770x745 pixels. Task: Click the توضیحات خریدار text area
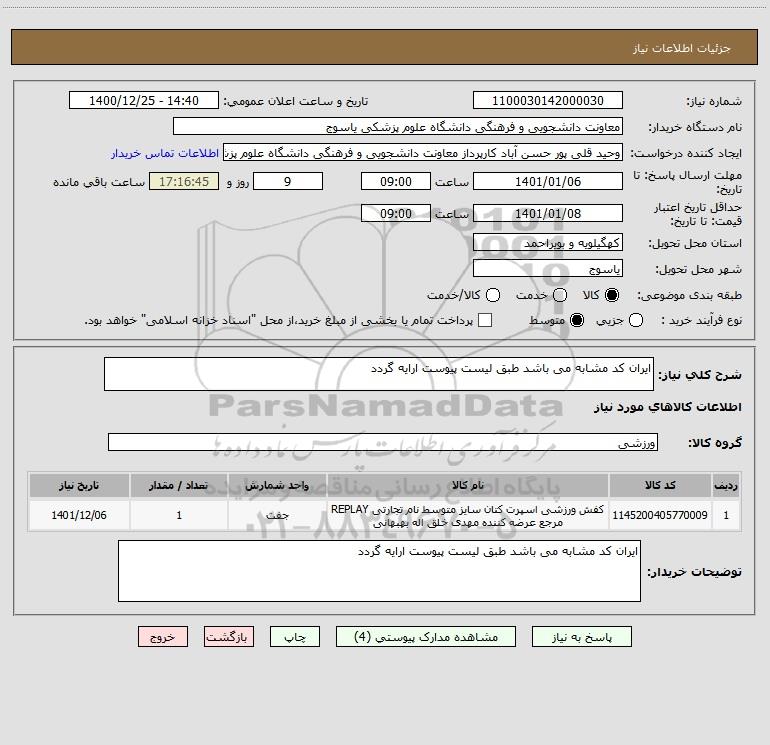[379, 571]
